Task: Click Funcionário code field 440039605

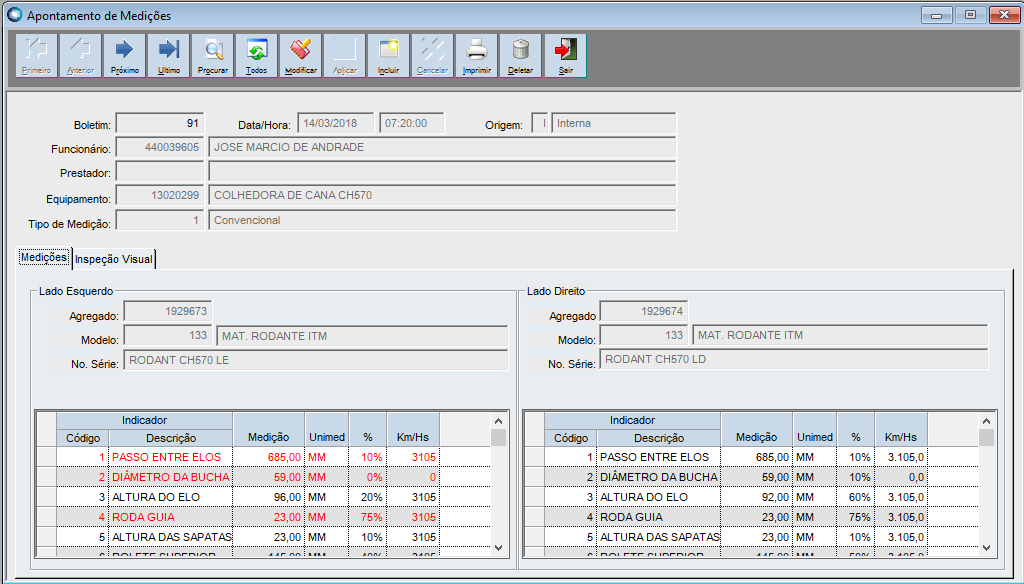Action: 160,148
